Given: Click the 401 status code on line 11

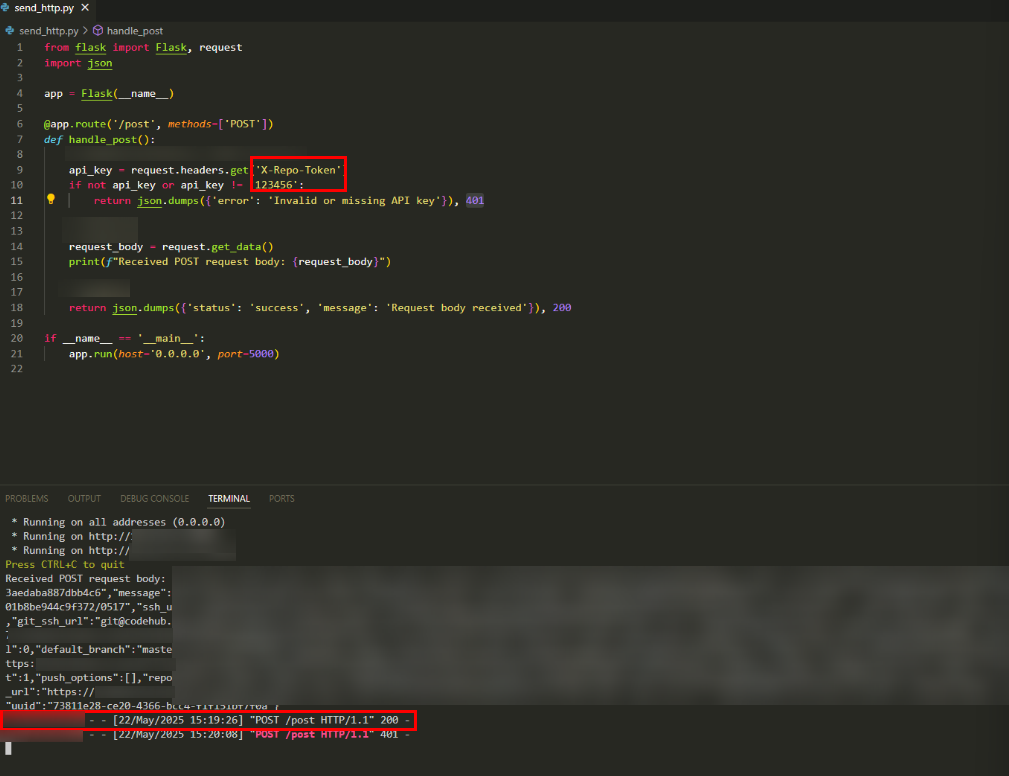Looking at the screenshot, I should [x=475, y=201].
